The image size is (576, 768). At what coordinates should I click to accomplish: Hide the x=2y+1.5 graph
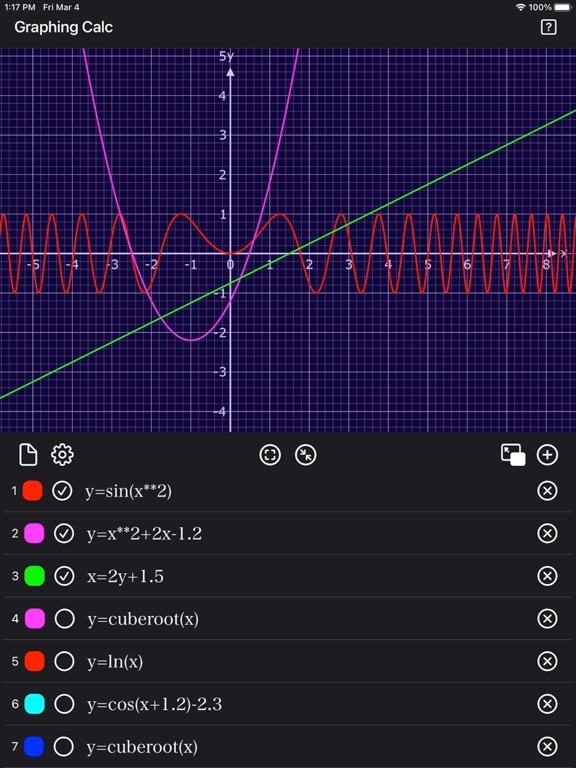[64, 576]
